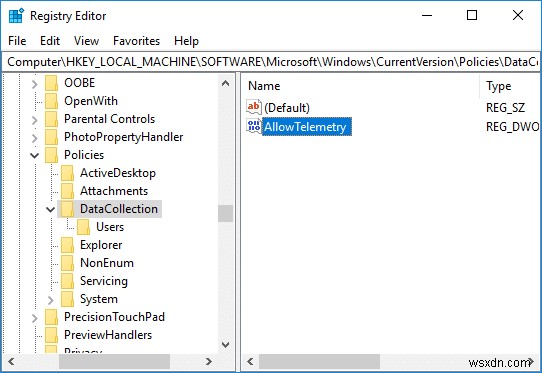Click the ActiveDesktop folder icon

coord(67,173)
